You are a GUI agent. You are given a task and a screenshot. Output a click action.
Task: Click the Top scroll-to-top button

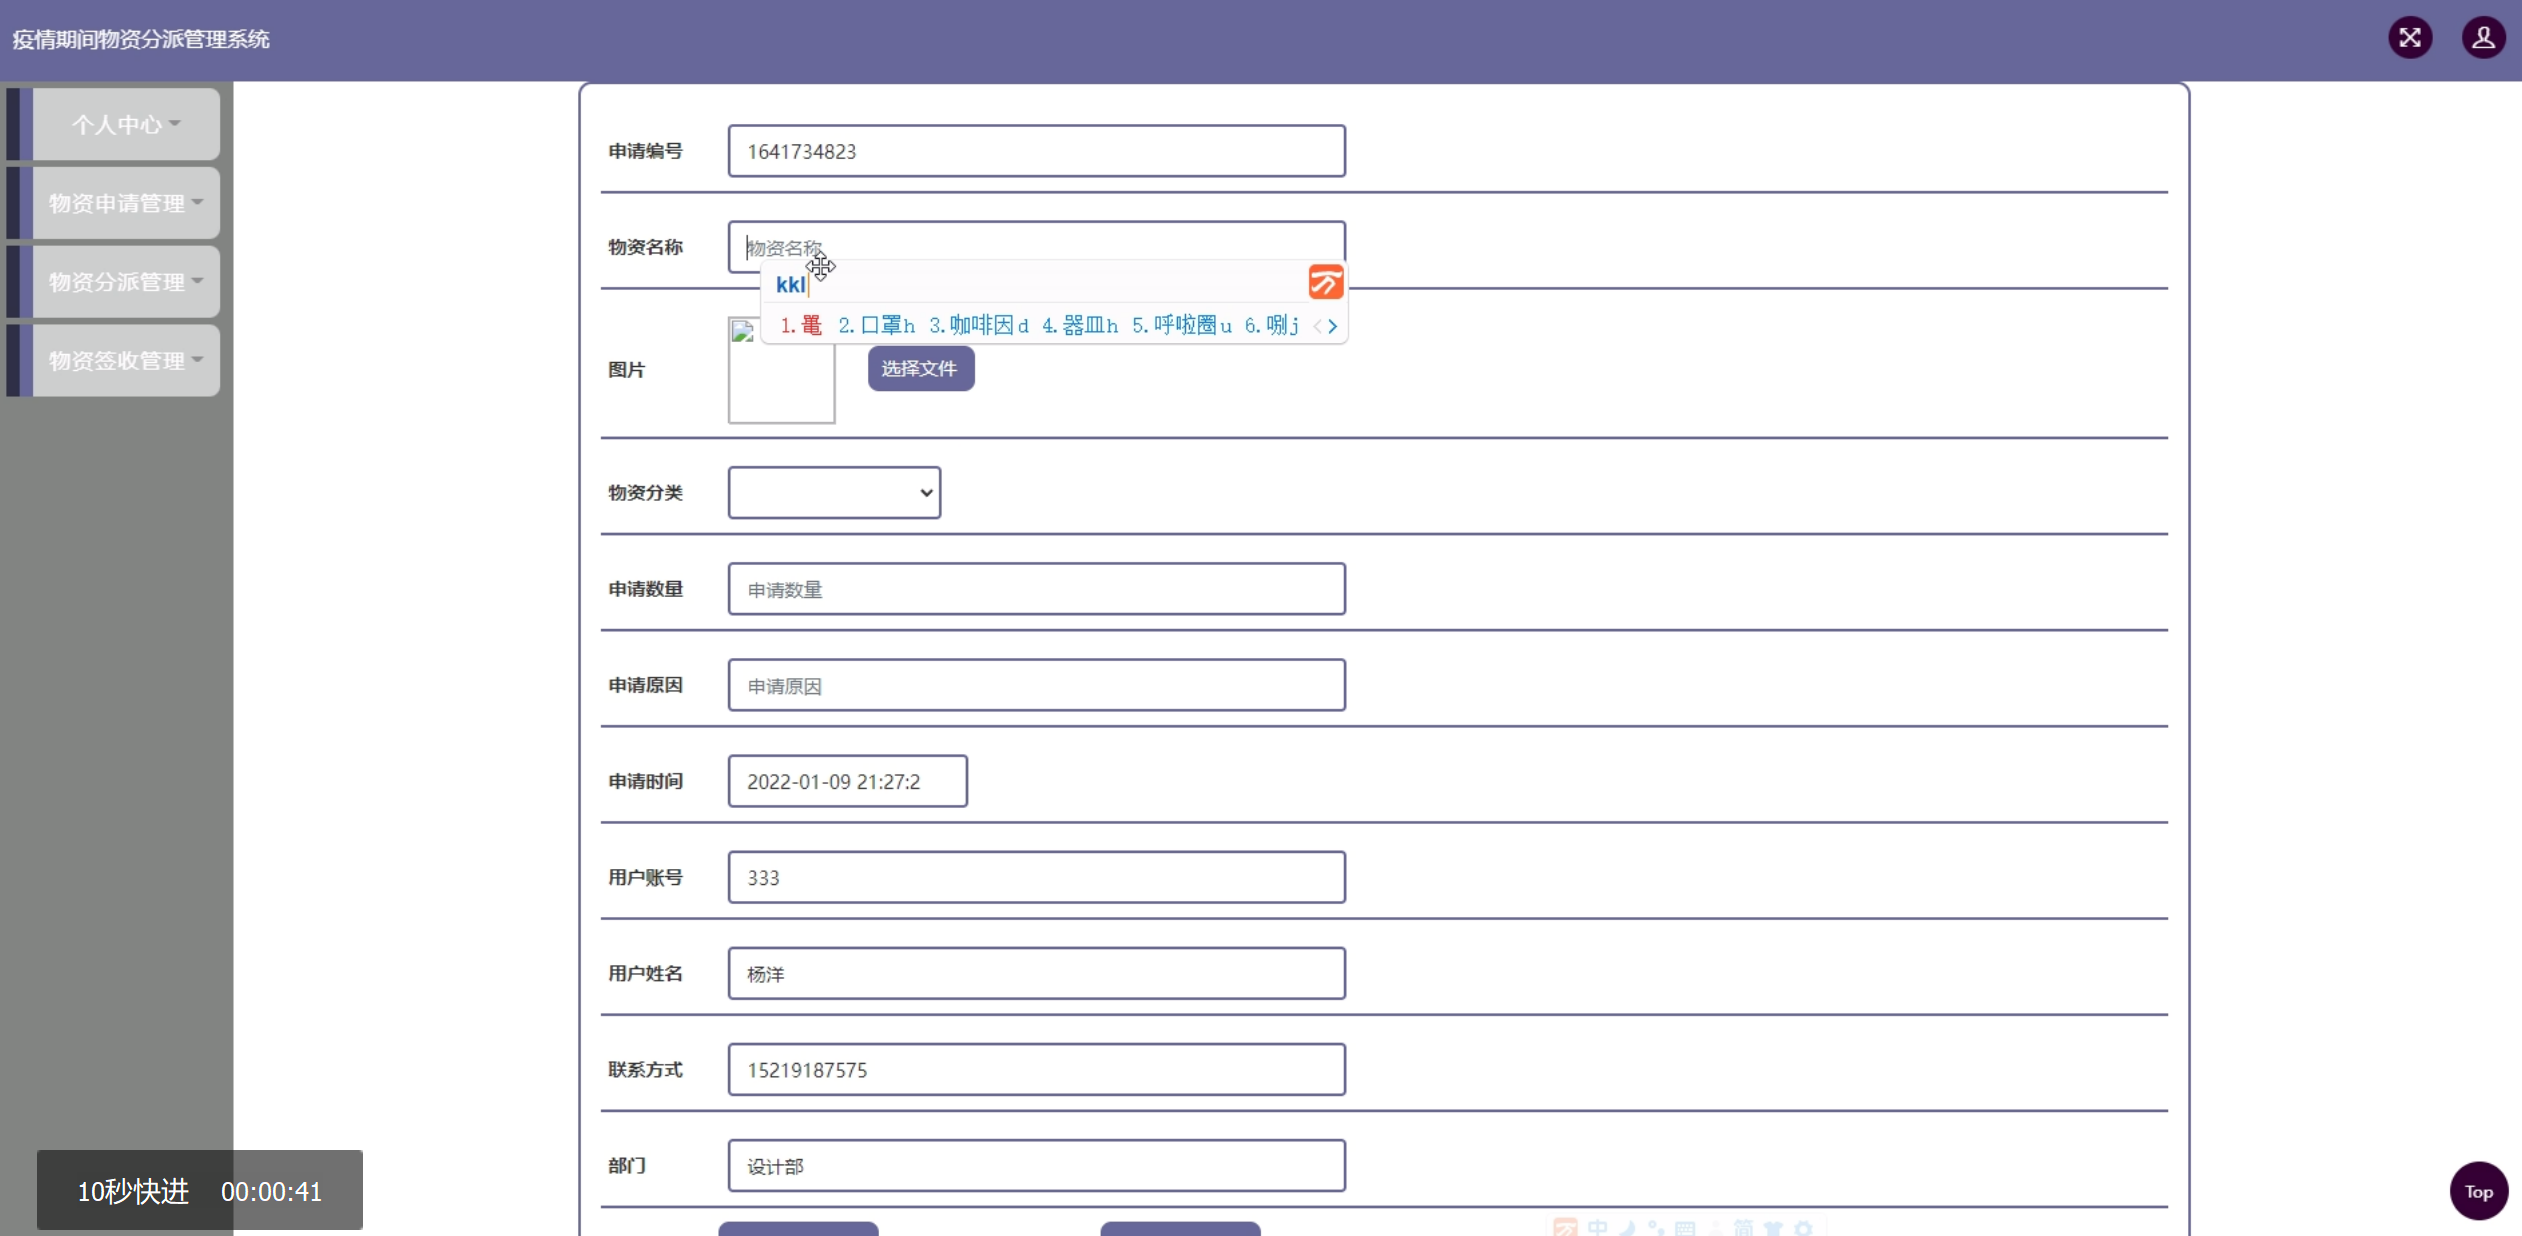(x=2478, y=1191)
